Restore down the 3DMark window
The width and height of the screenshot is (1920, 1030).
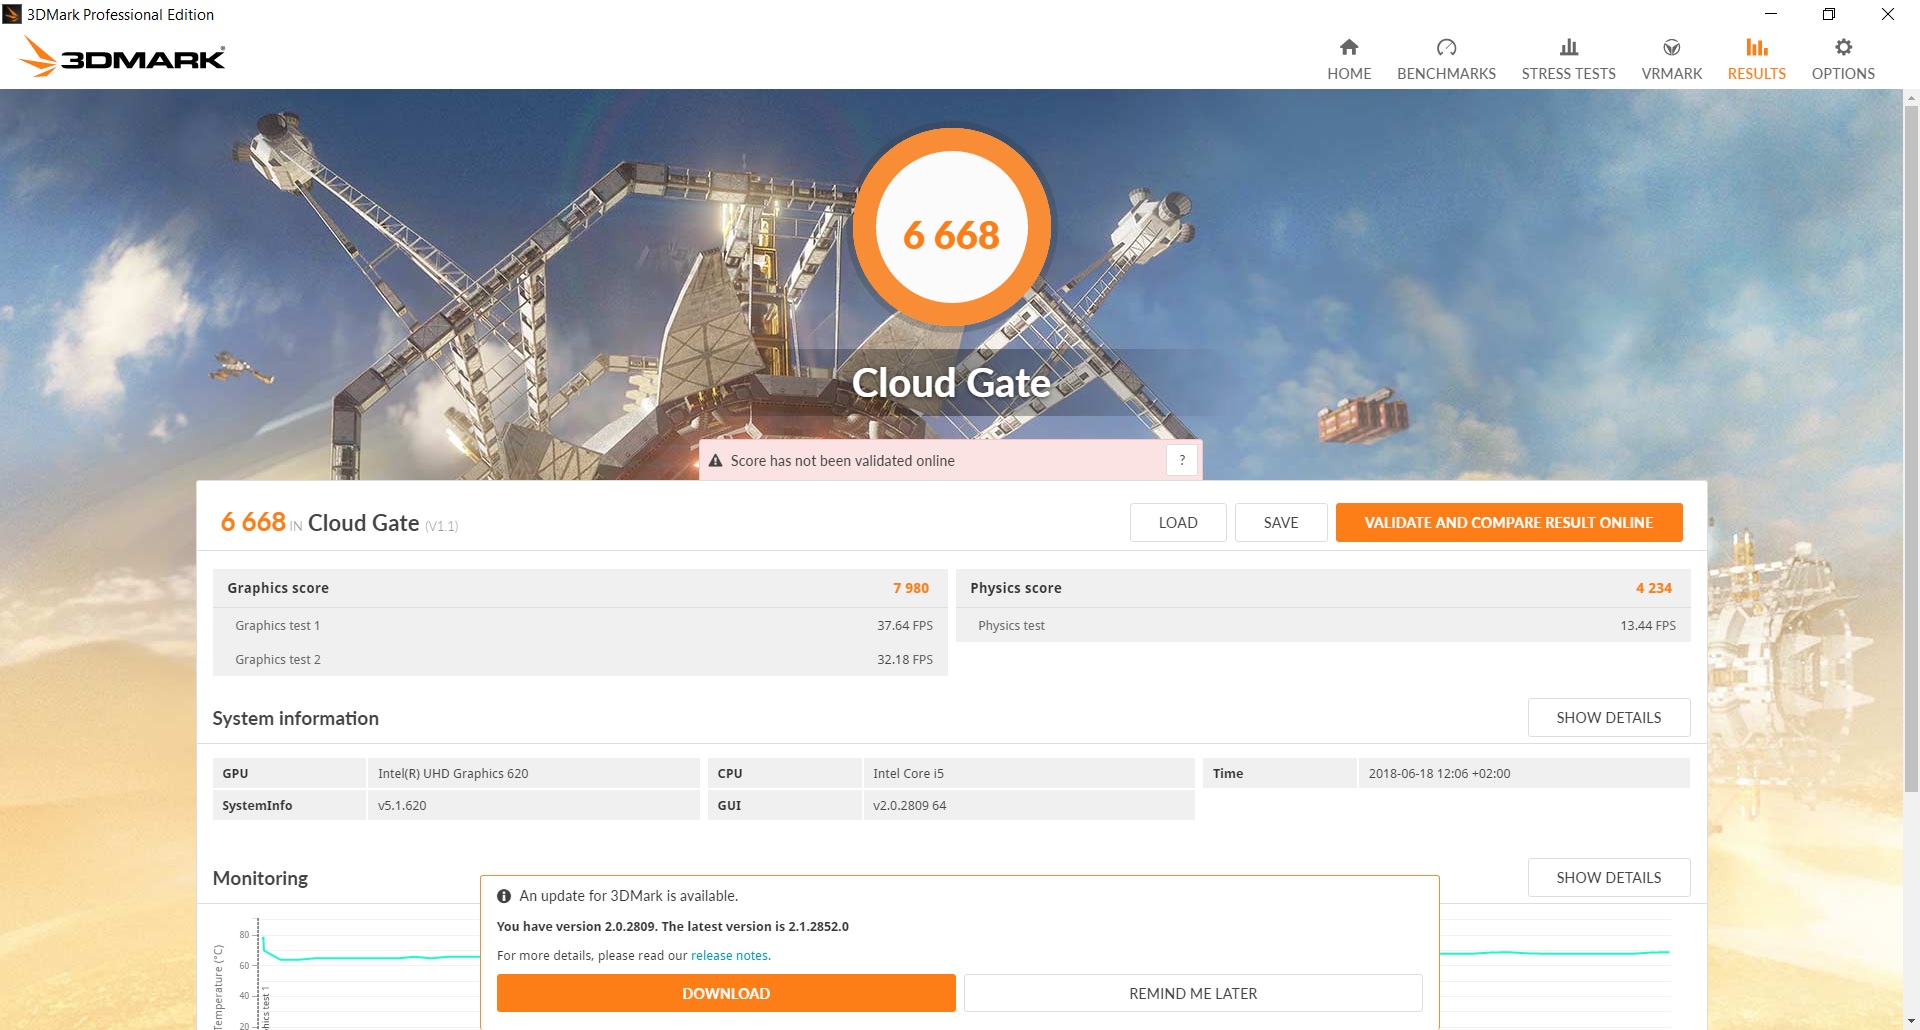1829,14
